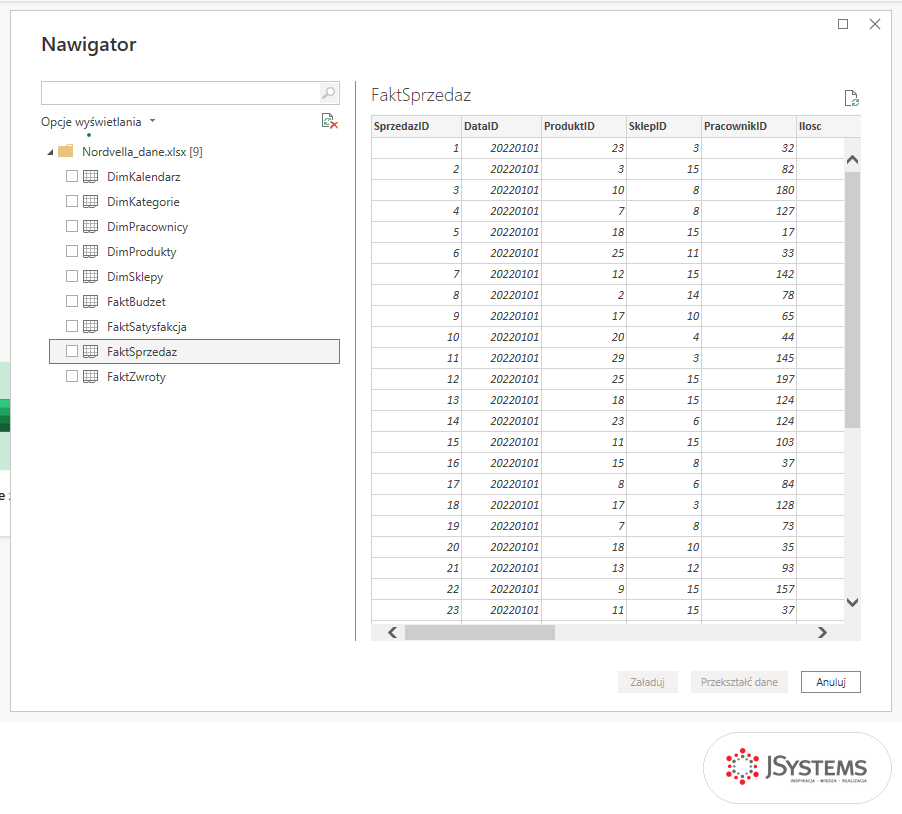The width and height of the screenshot is (902, 814).
Task: Open the Opcje wyświetlania dropdown
Action: point(98,122)
